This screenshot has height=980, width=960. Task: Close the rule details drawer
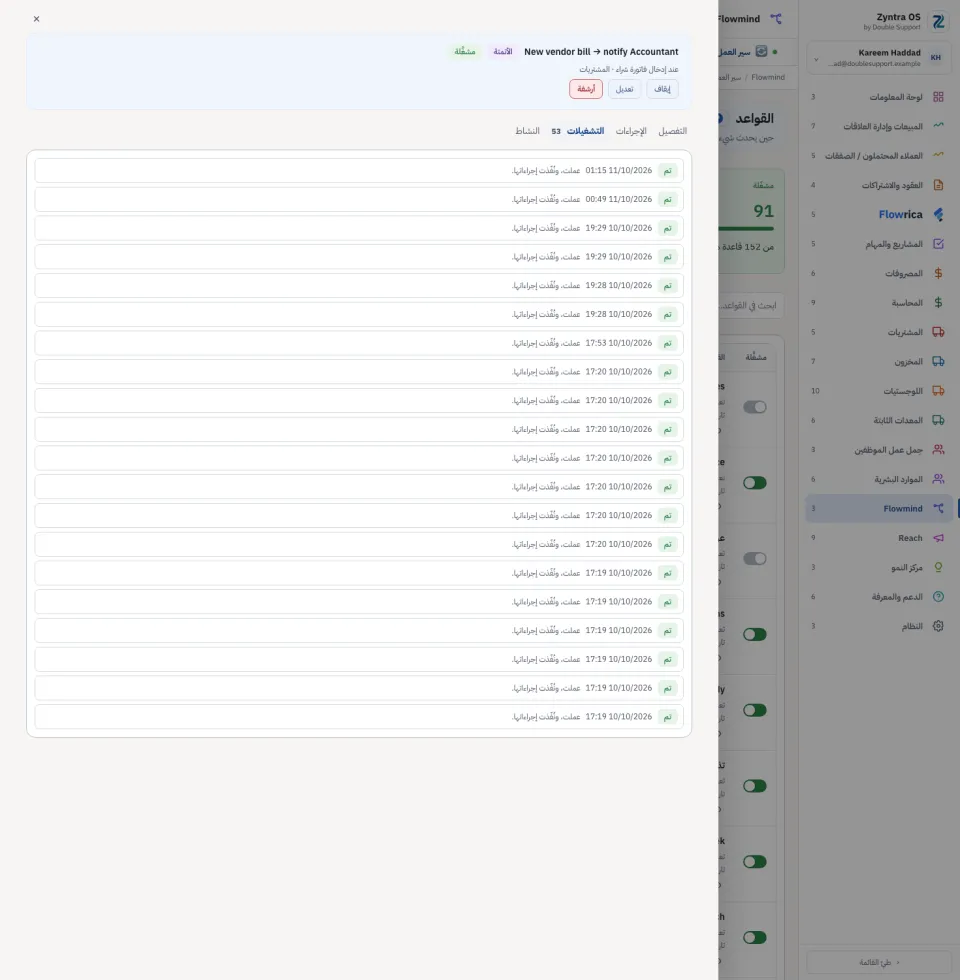click(36, 19)
